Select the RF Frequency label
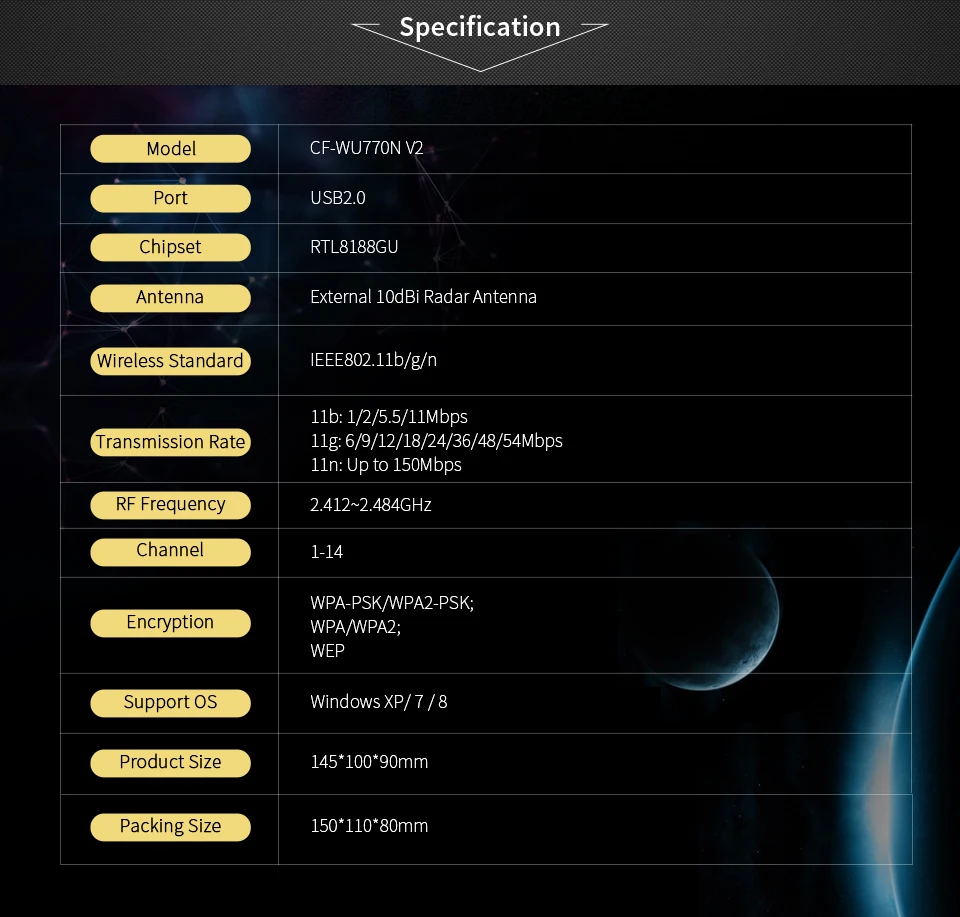960x917 pixels. tap(170, 505)
